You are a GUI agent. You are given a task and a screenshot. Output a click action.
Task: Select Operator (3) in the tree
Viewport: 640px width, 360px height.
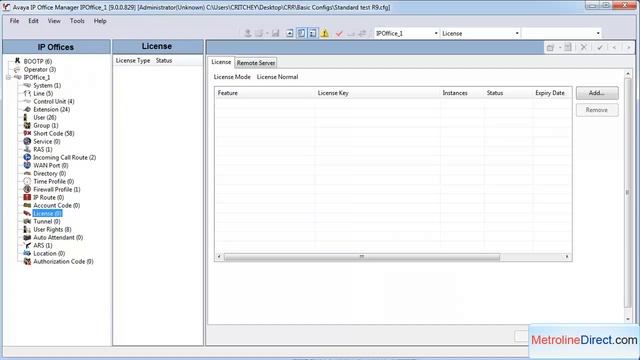(40, 69)
